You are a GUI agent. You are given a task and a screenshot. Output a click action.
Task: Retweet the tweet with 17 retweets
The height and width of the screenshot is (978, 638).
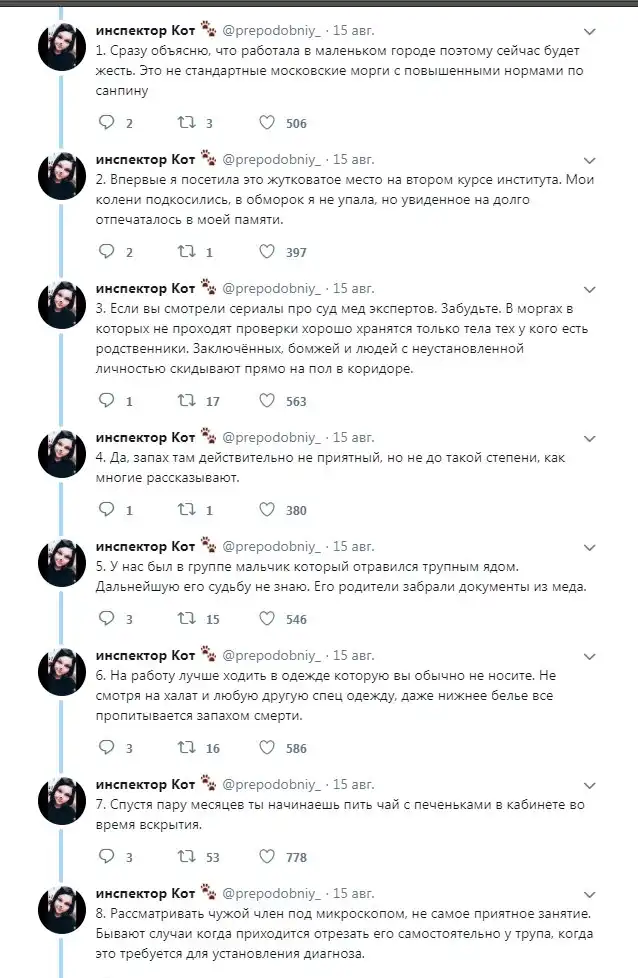click(186, 401)
